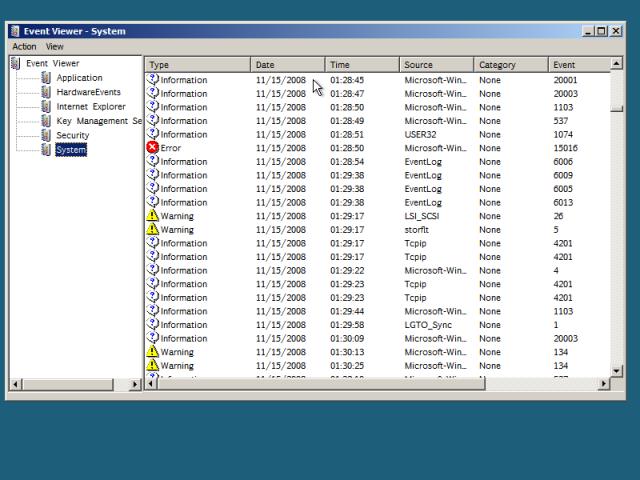Screen dimensions: 640x480
Task: Click the tree pane horizontal scrollbar thumb
Action: coord(68,384)
